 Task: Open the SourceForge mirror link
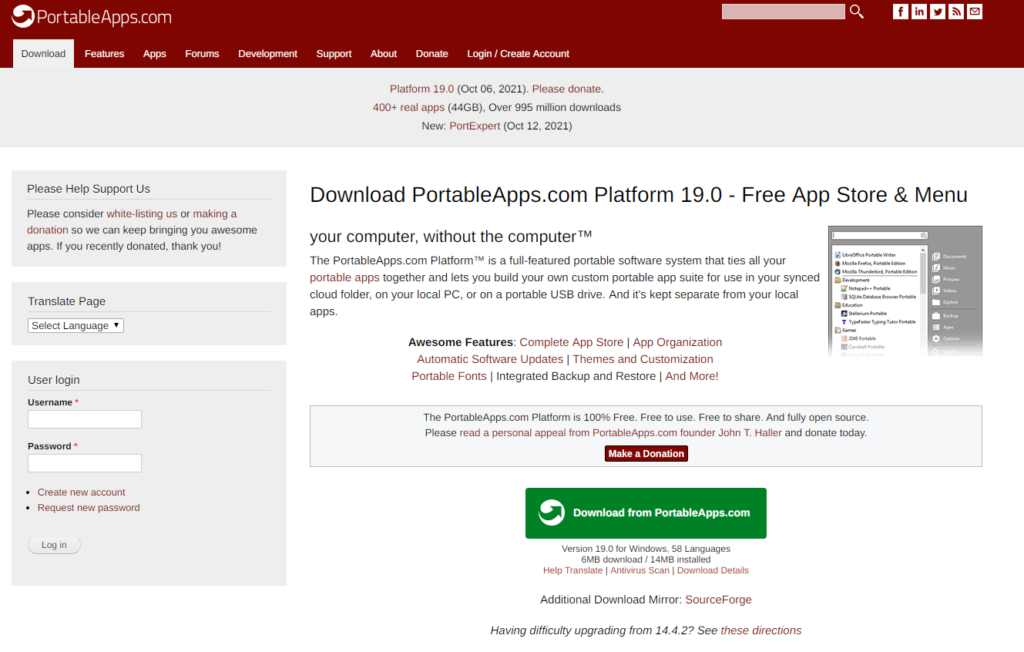point(718,600)
